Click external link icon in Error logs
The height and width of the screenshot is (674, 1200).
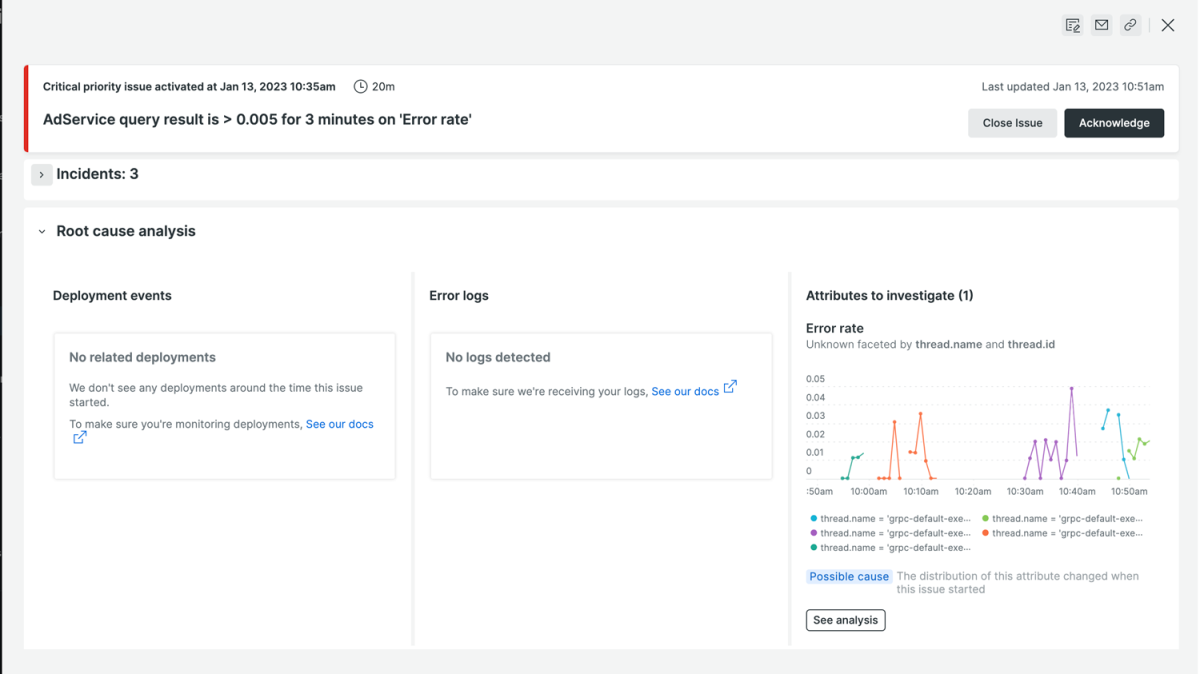coord(730,387)
